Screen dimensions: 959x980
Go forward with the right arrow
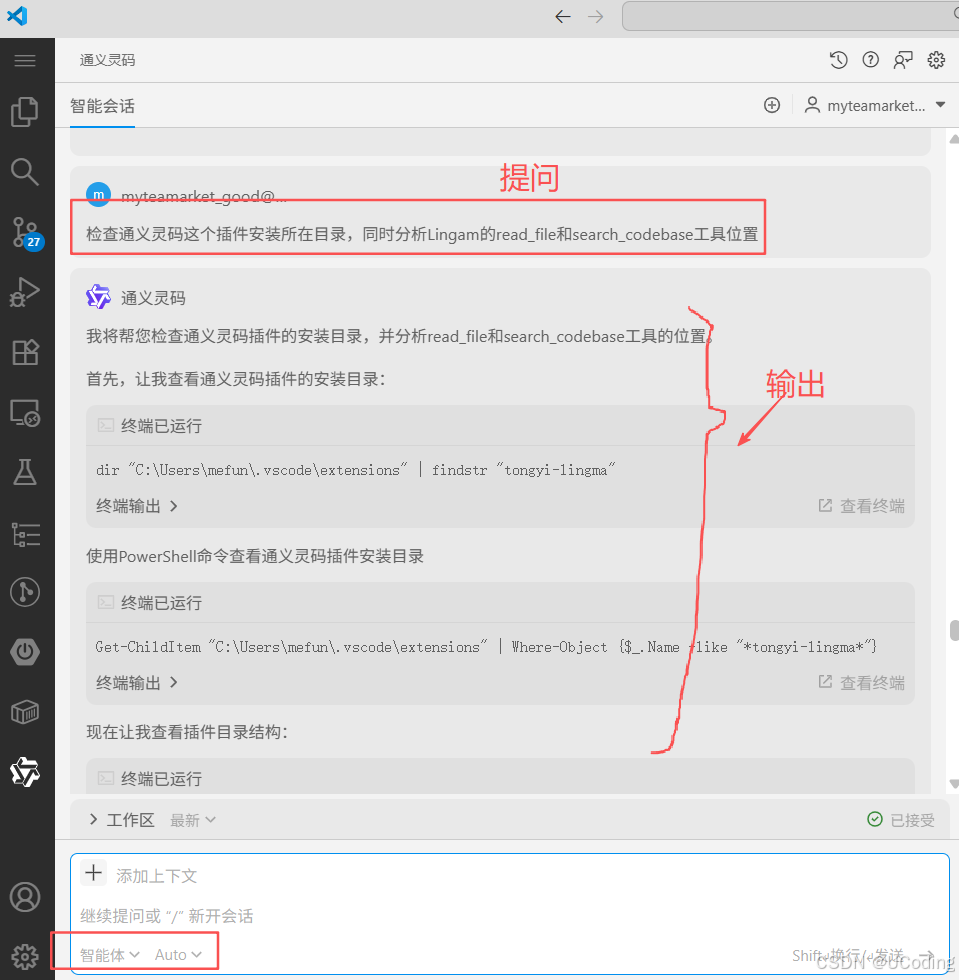[596, 16]
